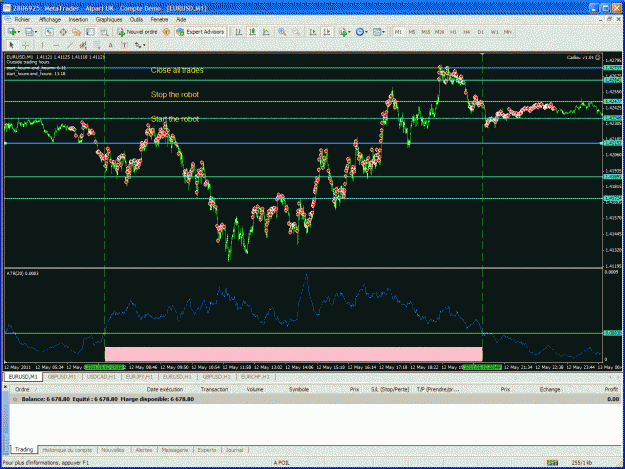The height and width of the screenshot is (469, 625).
Task: Toggle the Navigator folder icon
Action: (x=77, y=32)
